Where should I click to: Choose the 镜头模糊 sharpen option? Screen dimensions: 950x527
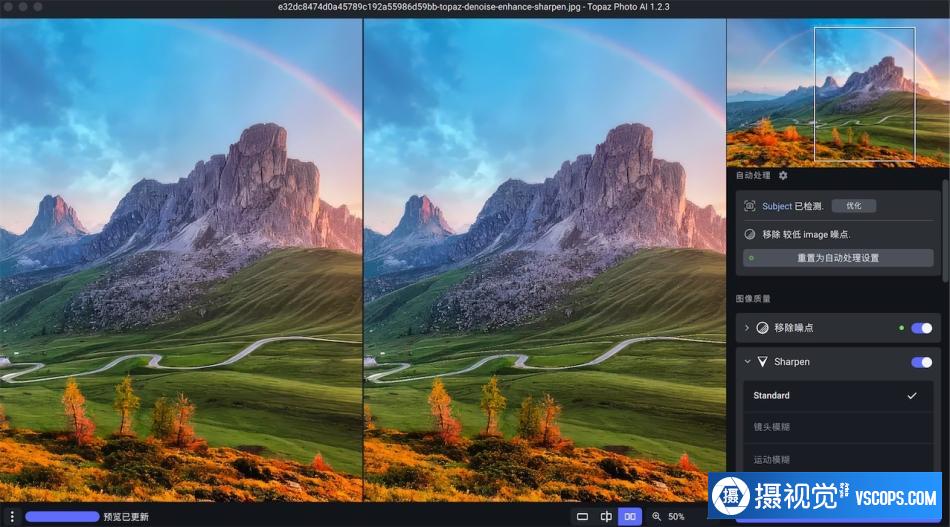[x=838, y=427]
